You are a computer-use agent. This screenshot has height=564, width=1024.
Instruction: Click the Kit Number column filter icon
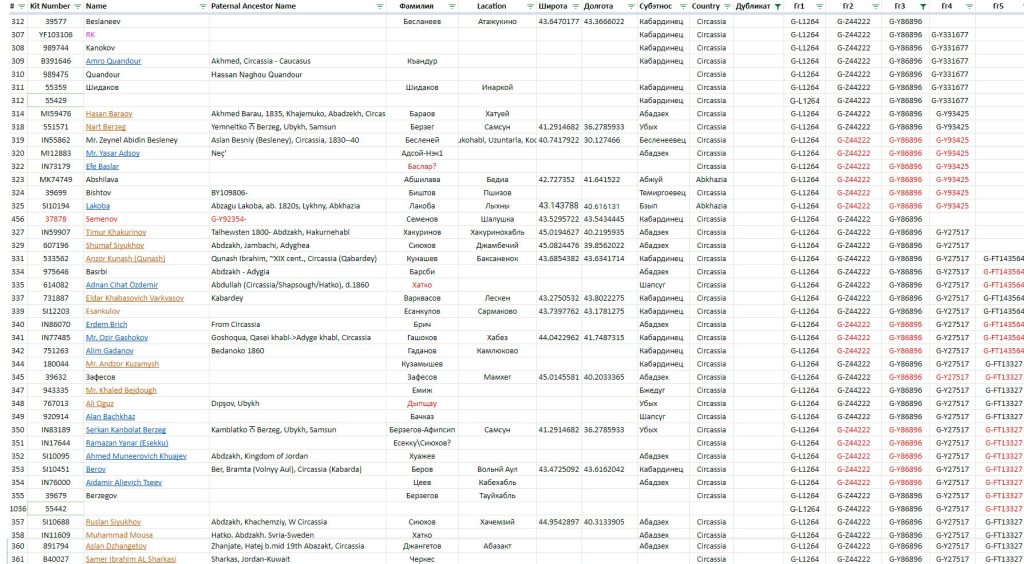78,6
